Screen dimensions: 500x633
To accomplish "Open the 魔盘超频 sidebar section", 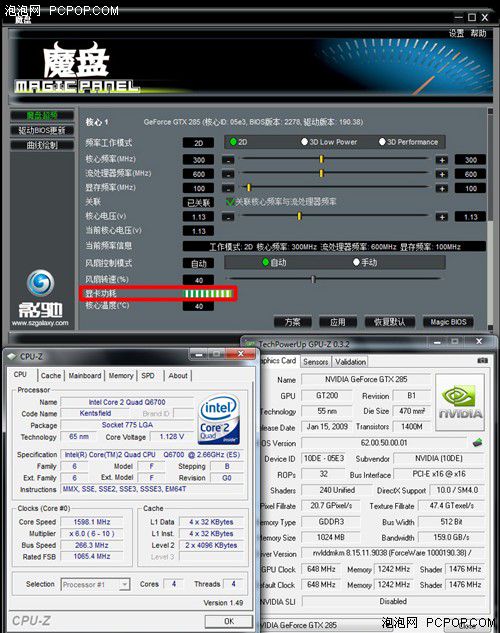I will pos(42,116).
